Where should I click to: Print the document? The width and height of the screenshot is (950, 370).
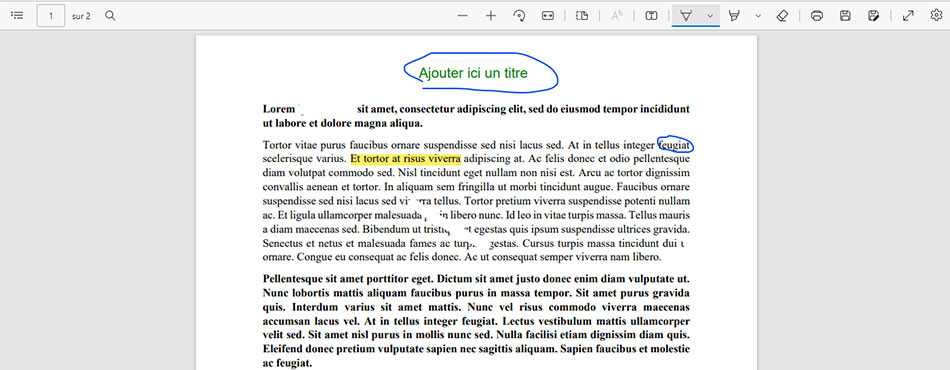click(x=817, y=16)
